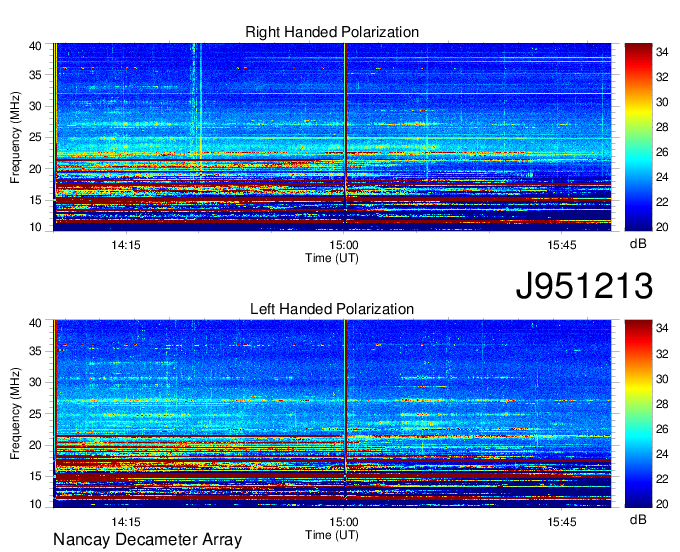Click Time (UT) label under left-handed plot
680x552 pixels.
tap(332, 535)
